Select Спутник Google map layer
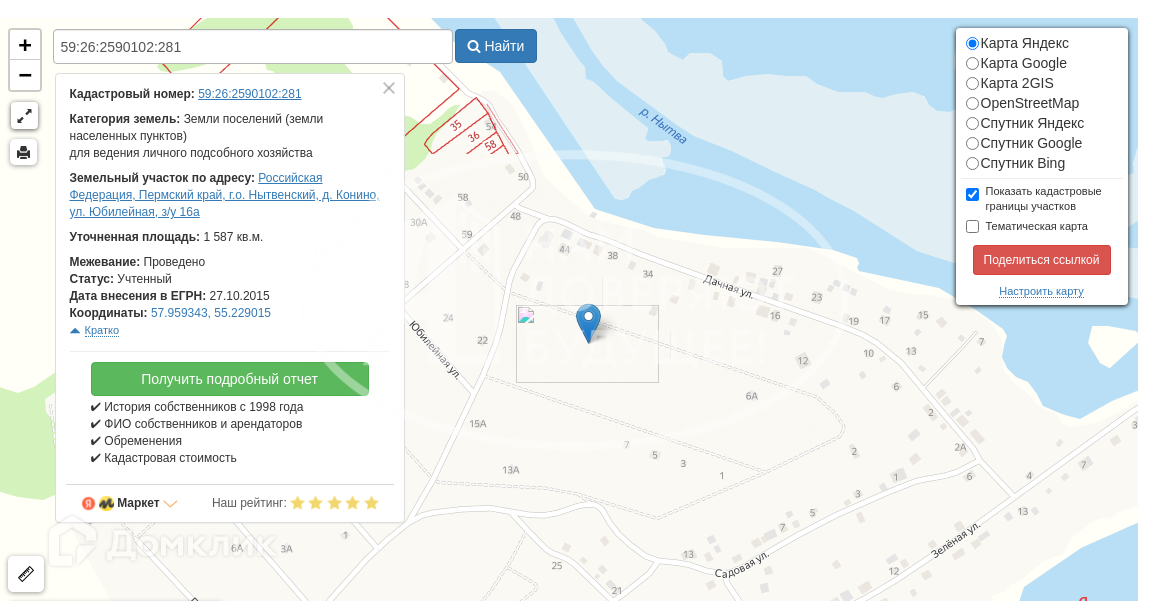 972,143
